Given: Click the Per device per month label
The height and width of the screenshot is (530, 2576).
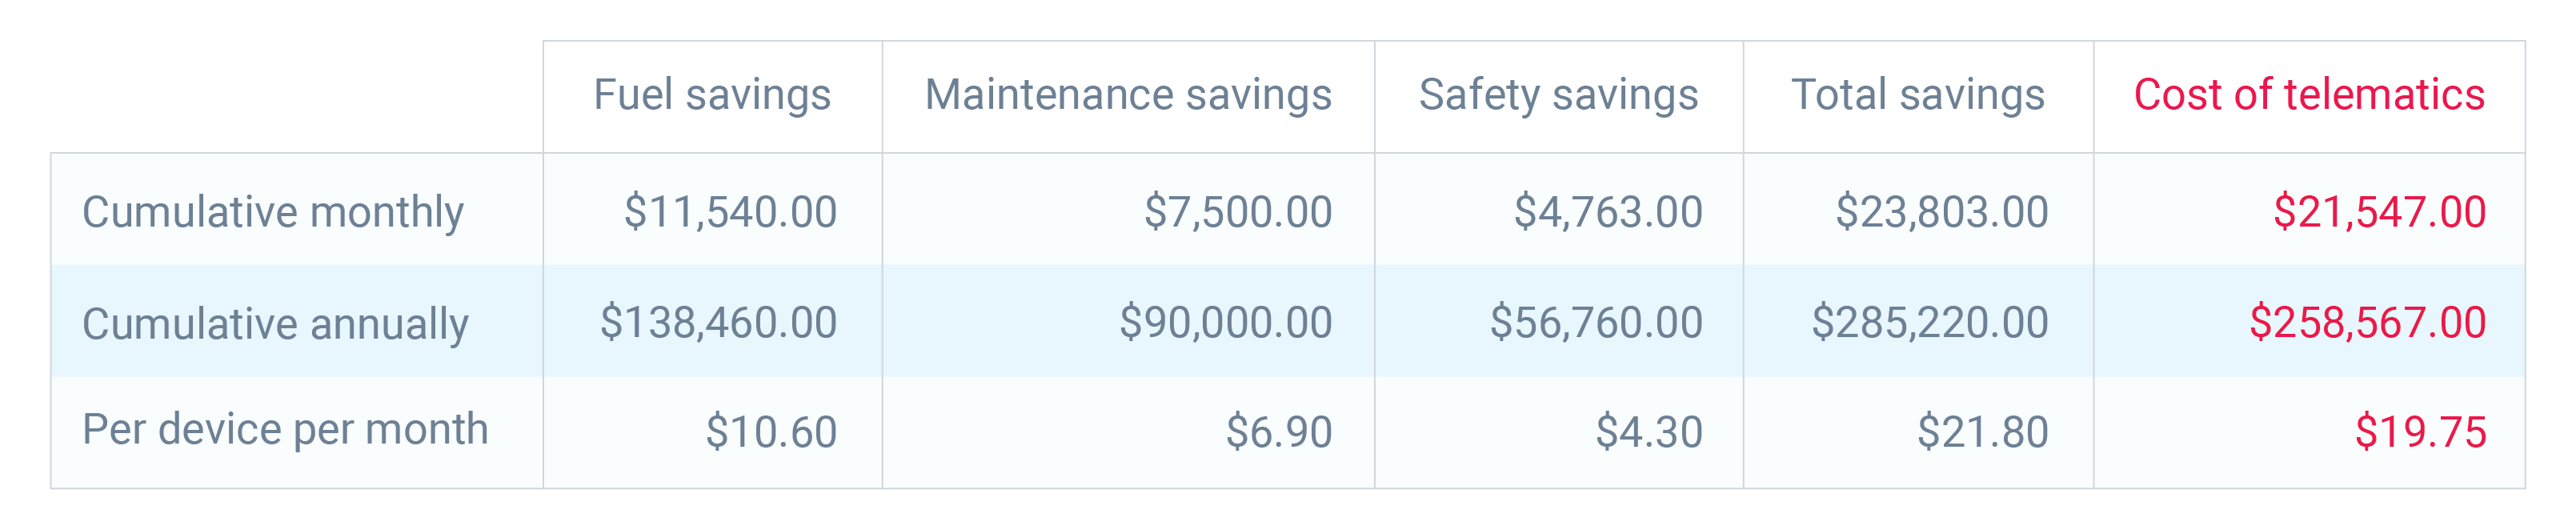Looking at the screenshot, I should pyautogui.click(x=285, y=430).
